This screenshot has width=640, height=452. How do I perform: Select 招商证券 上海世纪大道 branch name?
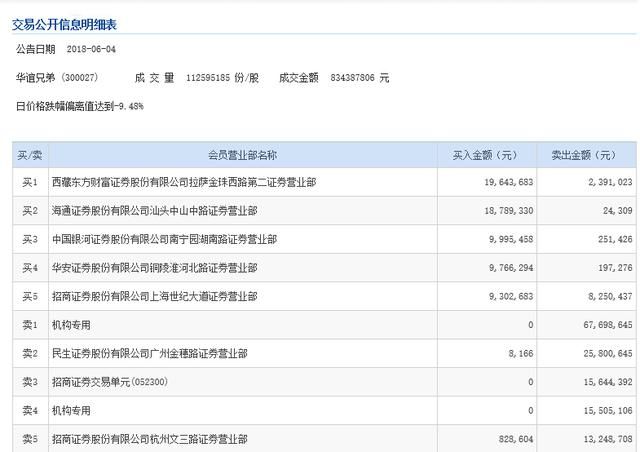pyautogui.click(x=155, y=296)
